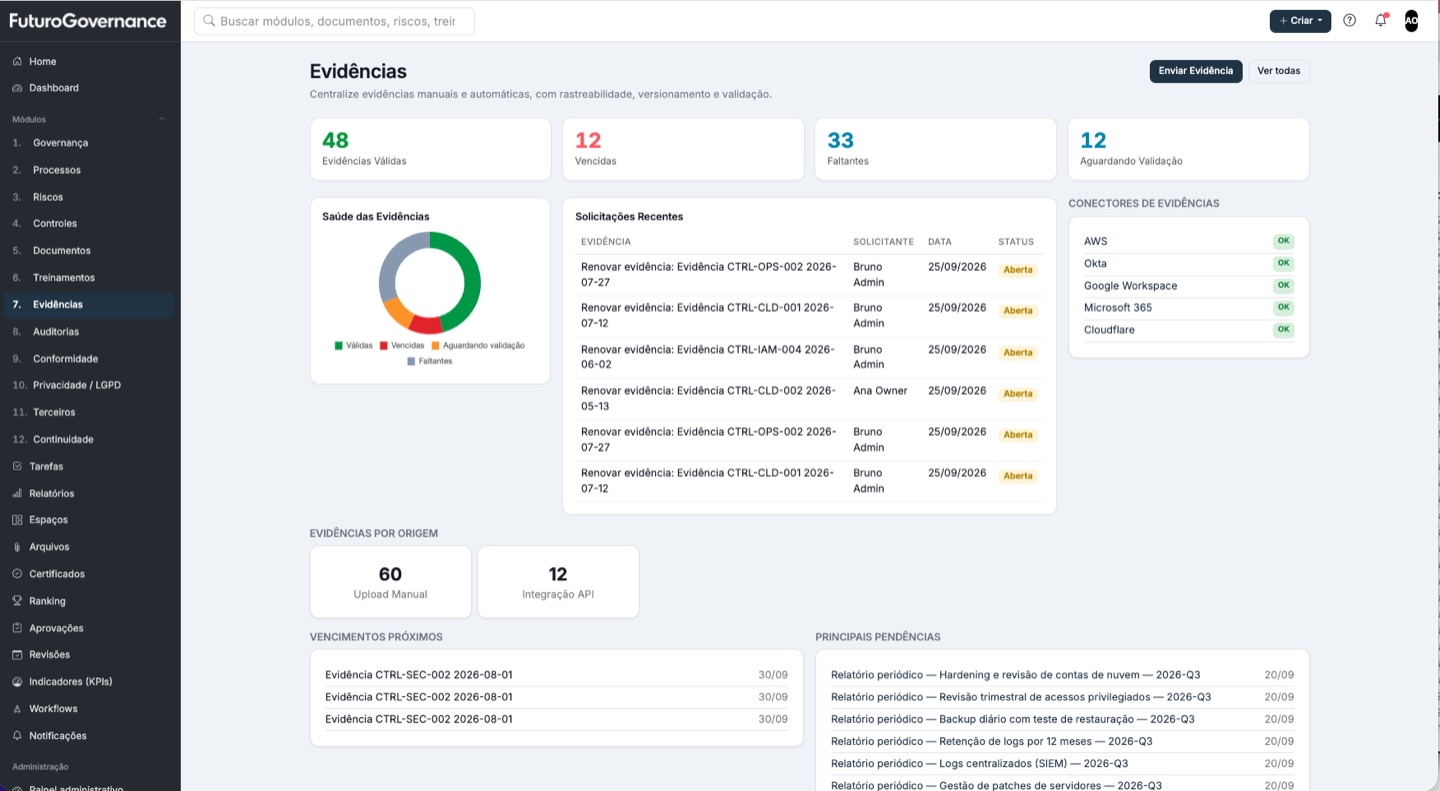Click the Tarefas checklist icon
1440x791 pixels.
coord(17,466)
